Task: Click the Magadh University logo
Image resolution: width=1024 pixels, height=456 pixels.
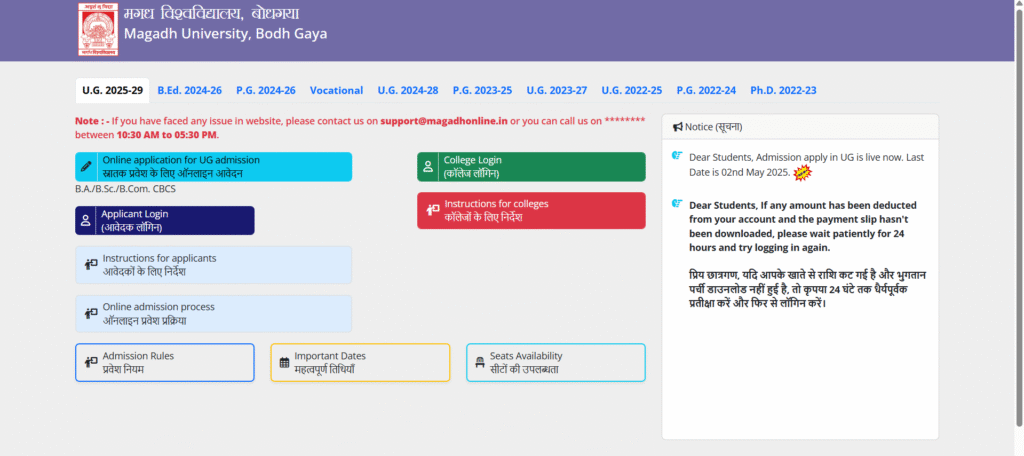Action: coord(98,30)
